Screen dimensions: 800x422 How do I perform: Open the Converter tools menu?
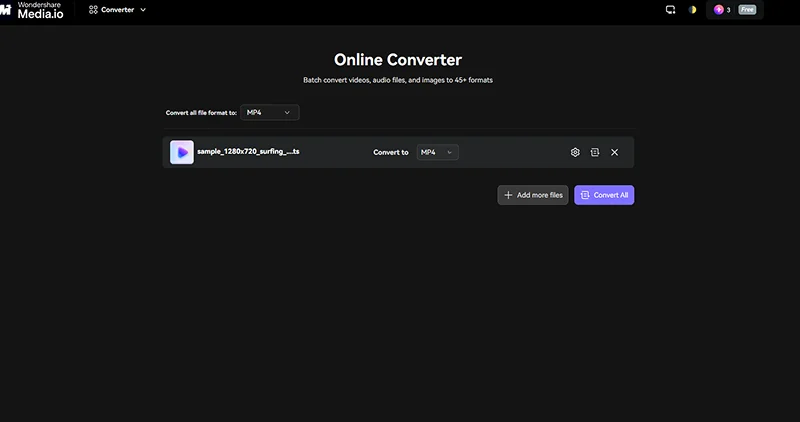point(117,10)
